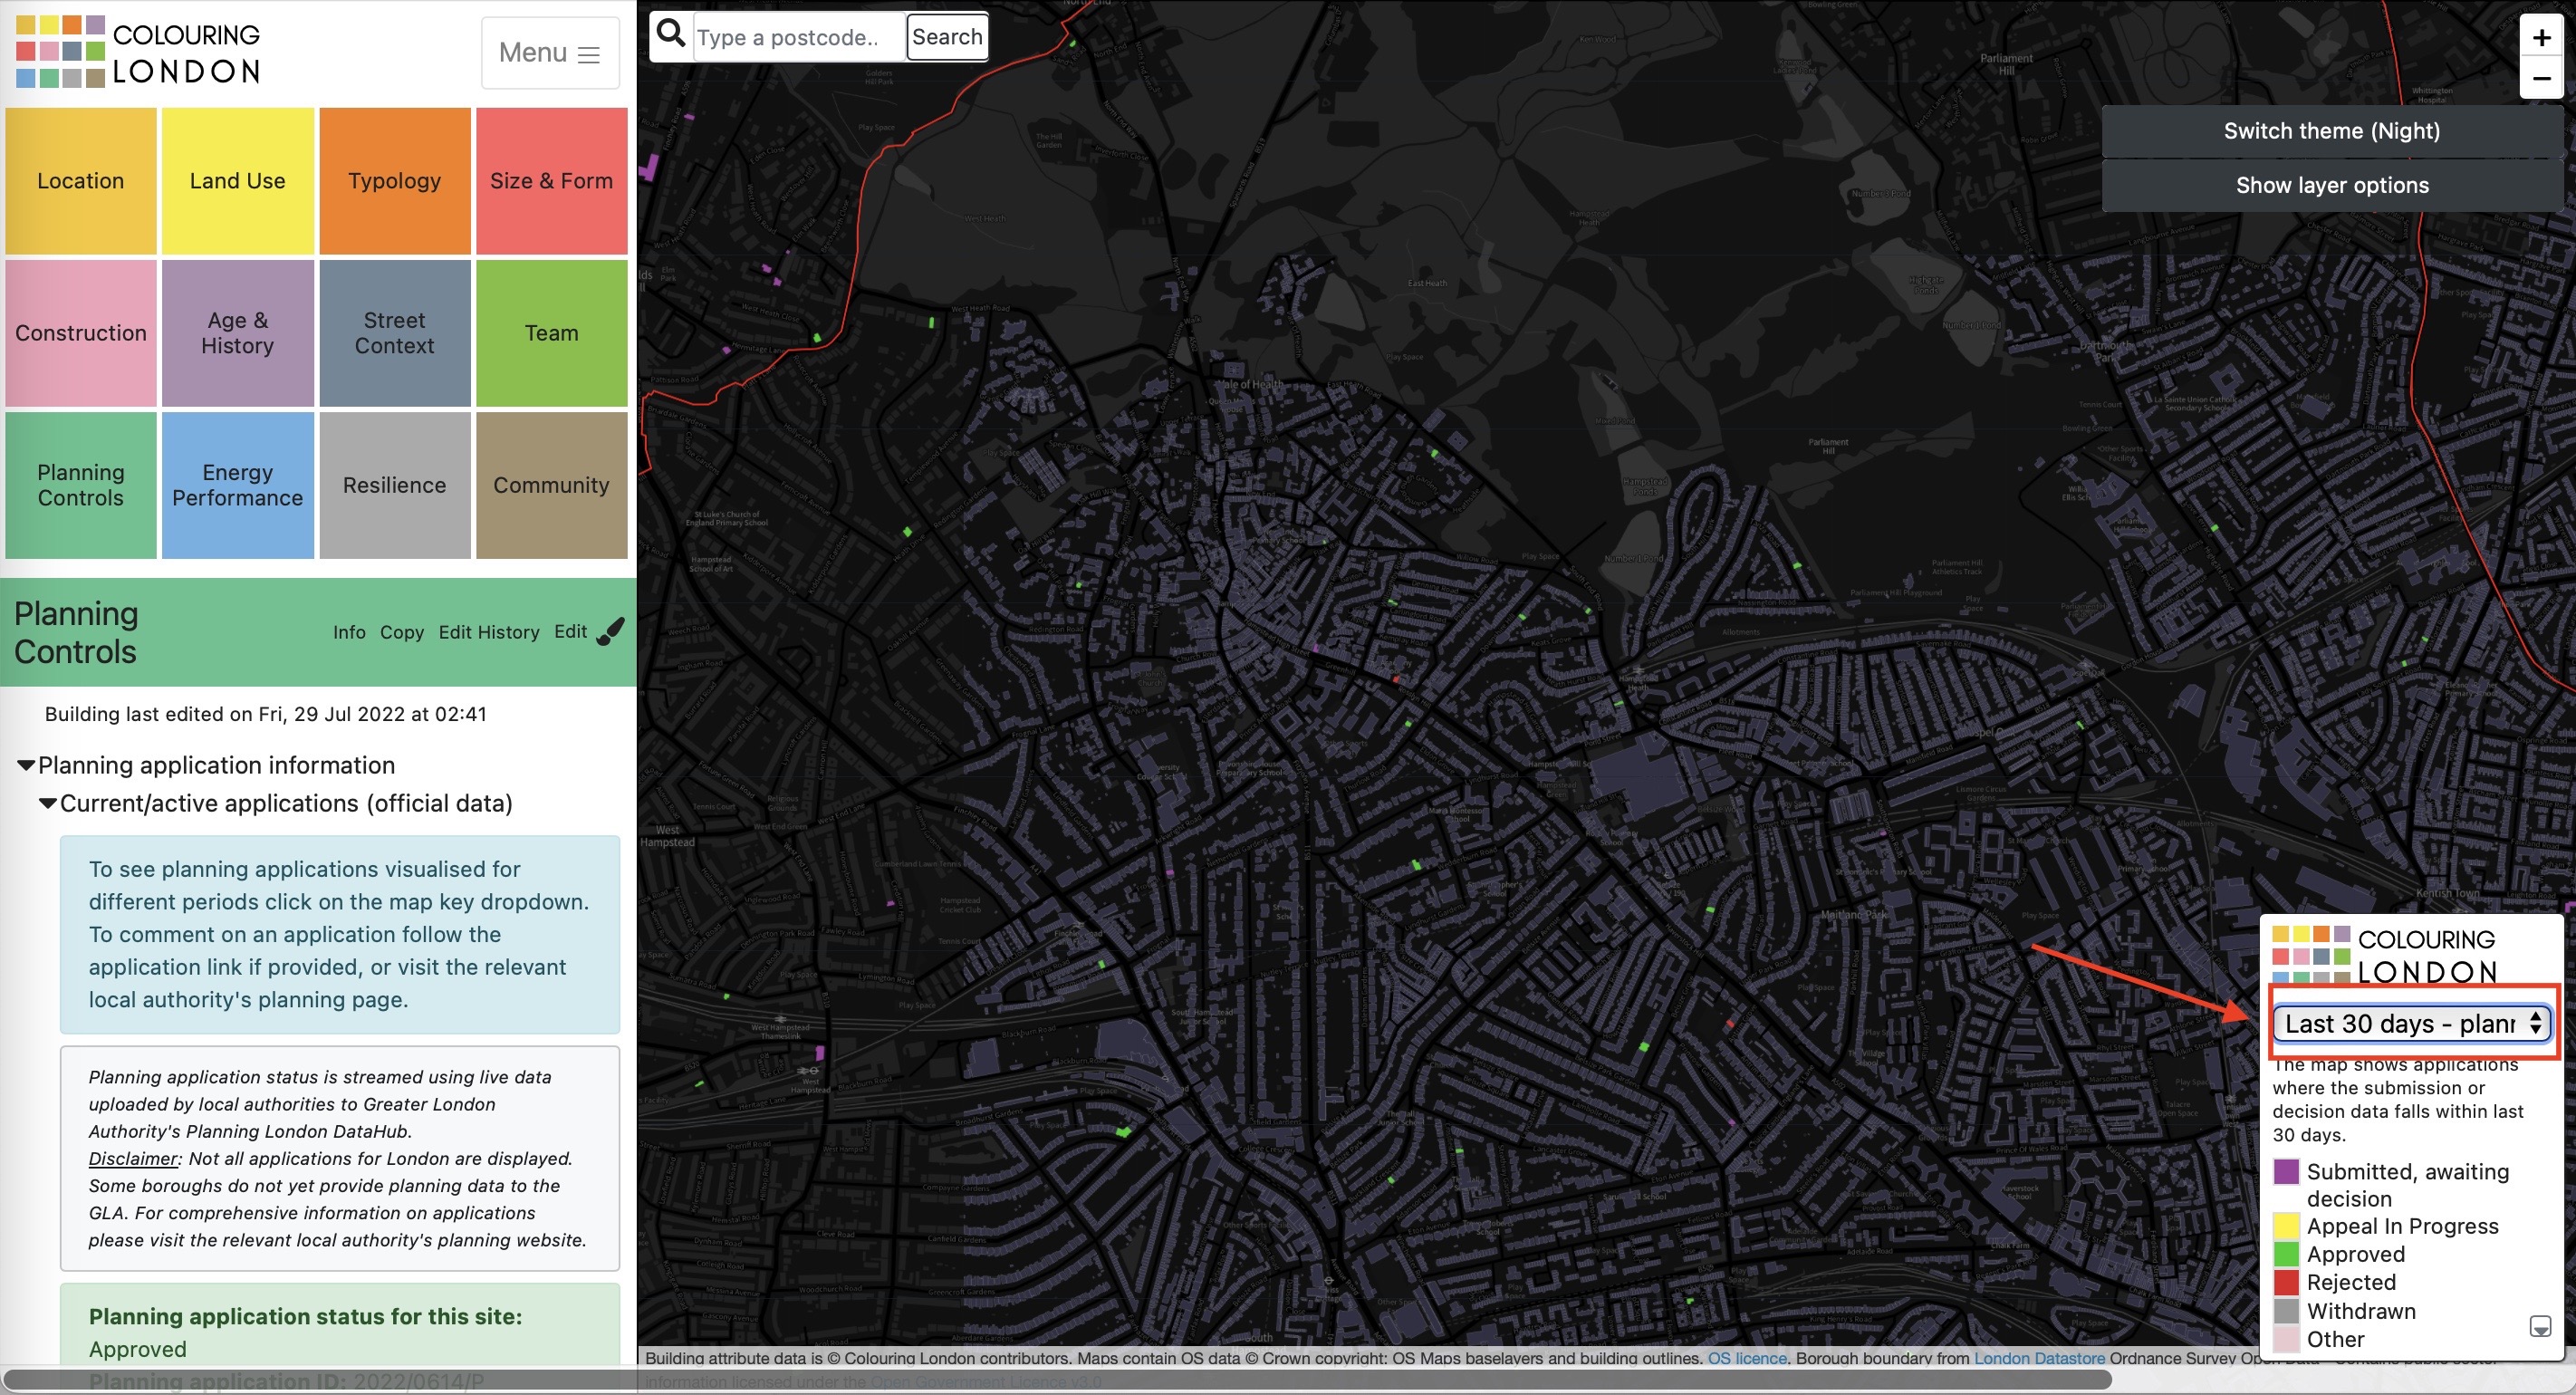
Task: Click the Colouring London logo in the map legend
Action: click(x=2384, y=954)
